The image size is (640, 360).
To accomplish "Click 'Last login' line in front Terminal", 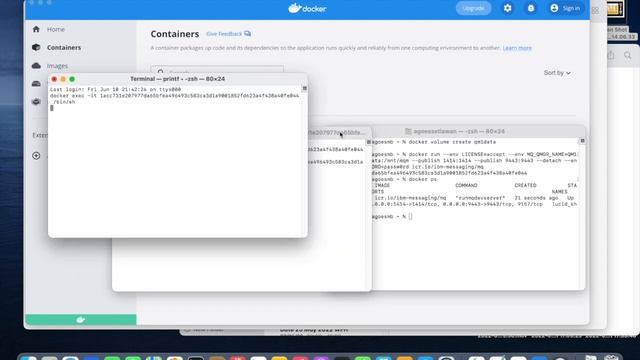I will click(x=116, y=89).
